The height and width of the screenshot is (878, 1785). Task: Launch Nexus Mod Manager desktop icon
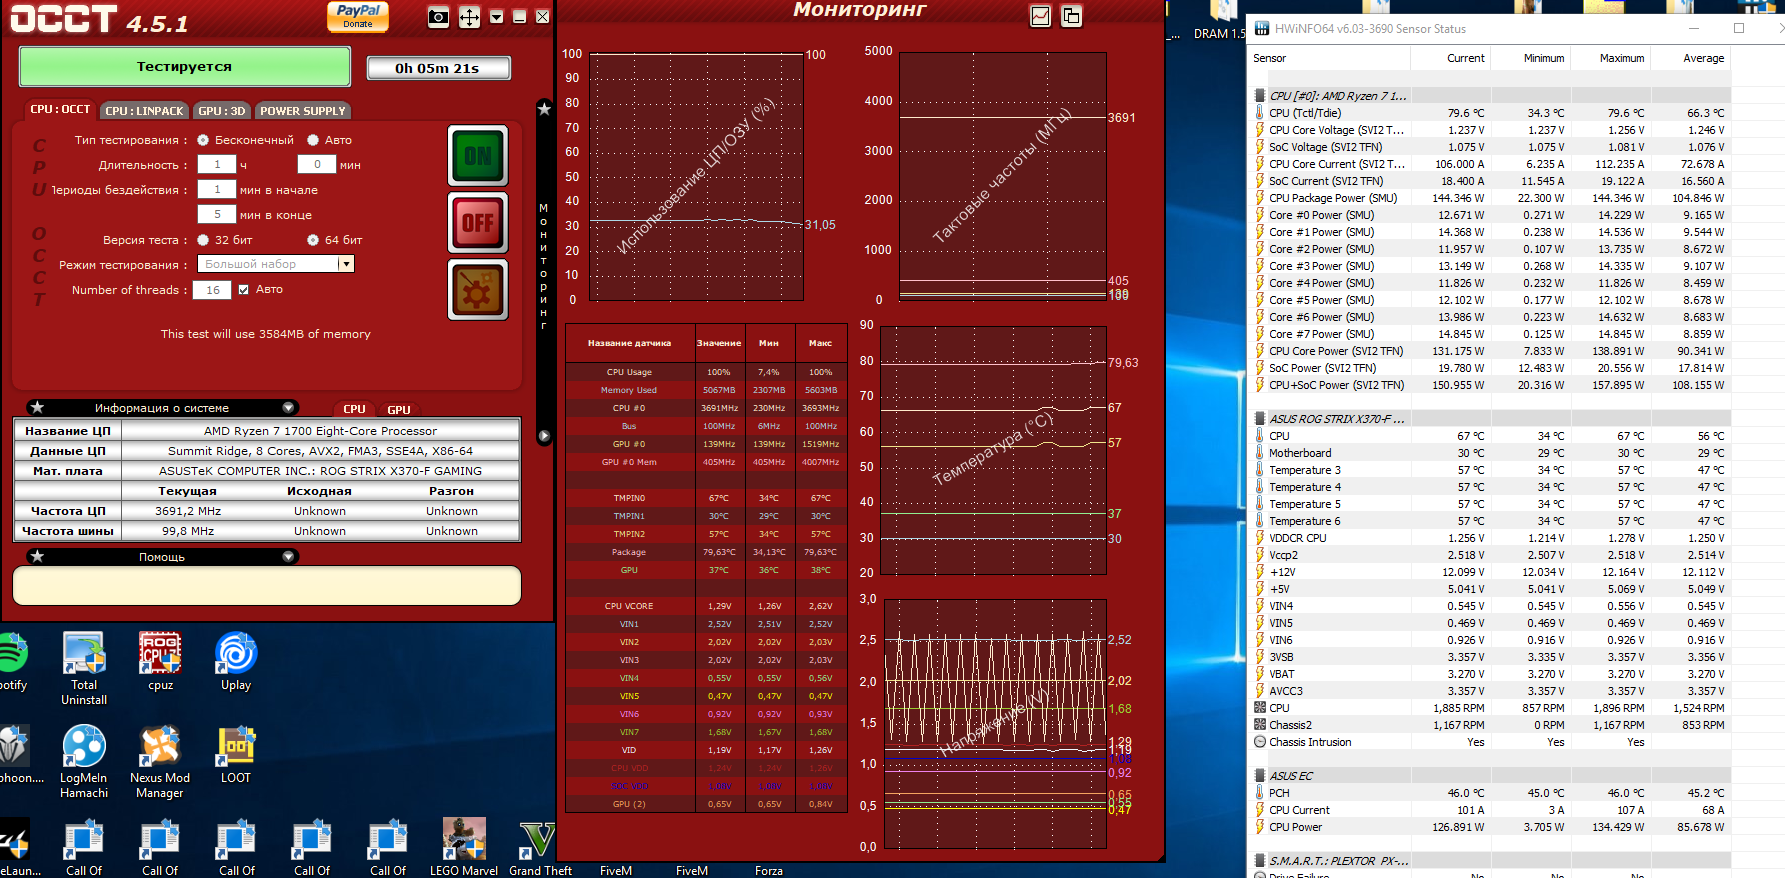coord(160,763)
